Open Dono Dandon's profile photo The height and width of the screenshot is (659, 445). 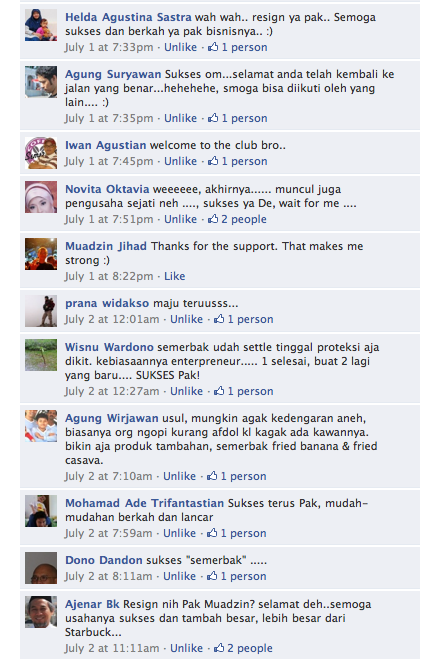[41, 568]
